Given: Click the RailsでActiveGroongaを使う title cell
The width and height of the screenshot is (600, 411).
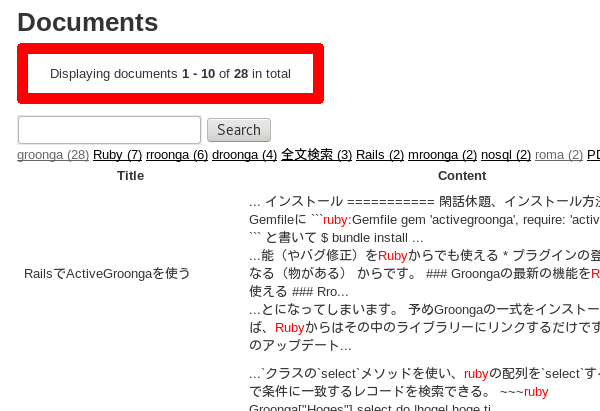Looking at the screenshot, I should pos(107,274).
